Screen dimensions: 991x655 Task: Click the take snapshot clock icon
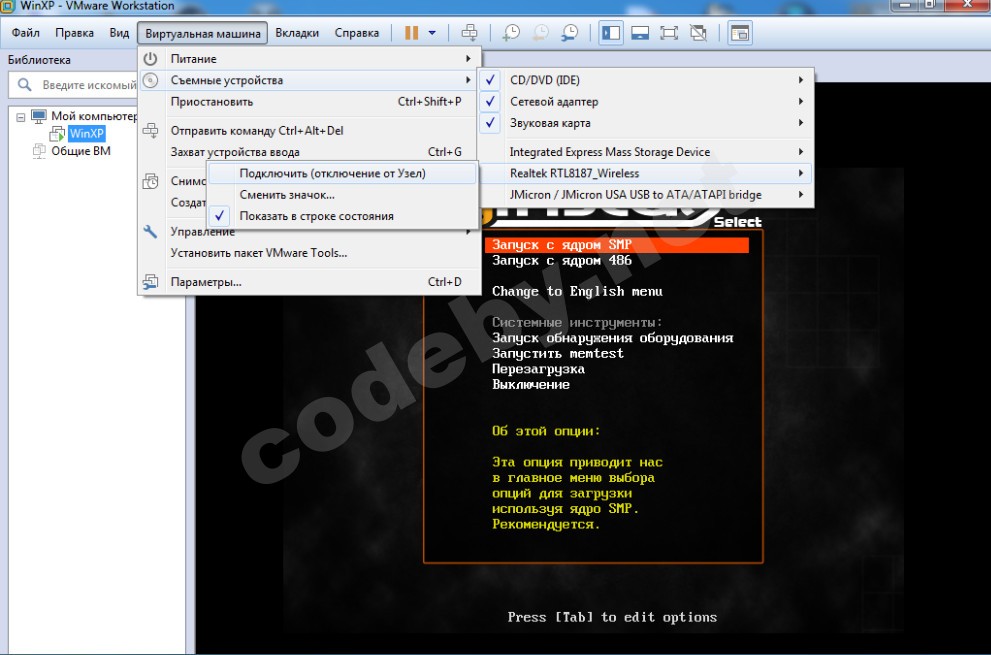tap(511, 33)
